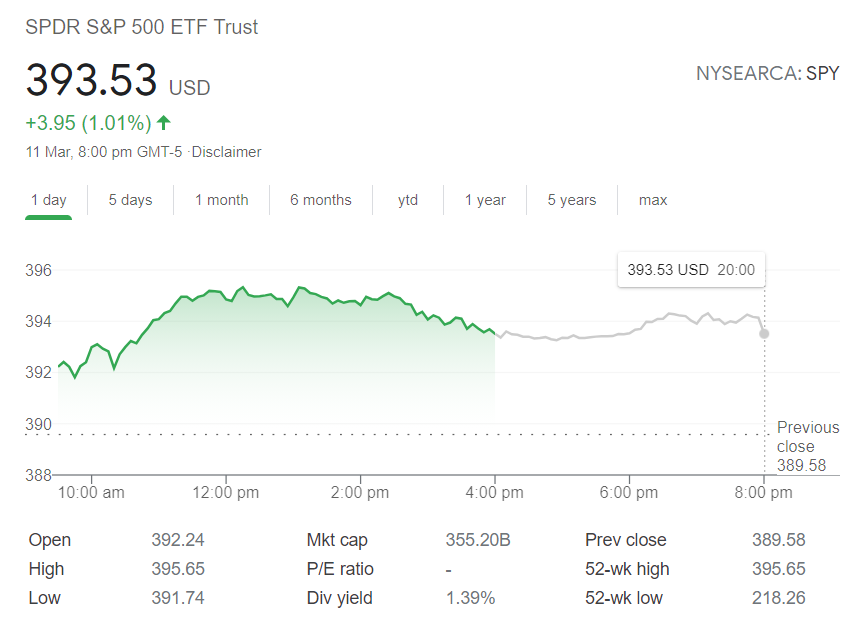Click the +3.95 (1.01%) change indicator
This screenshot has height=629, width=864.
click(x=90, y=122)
